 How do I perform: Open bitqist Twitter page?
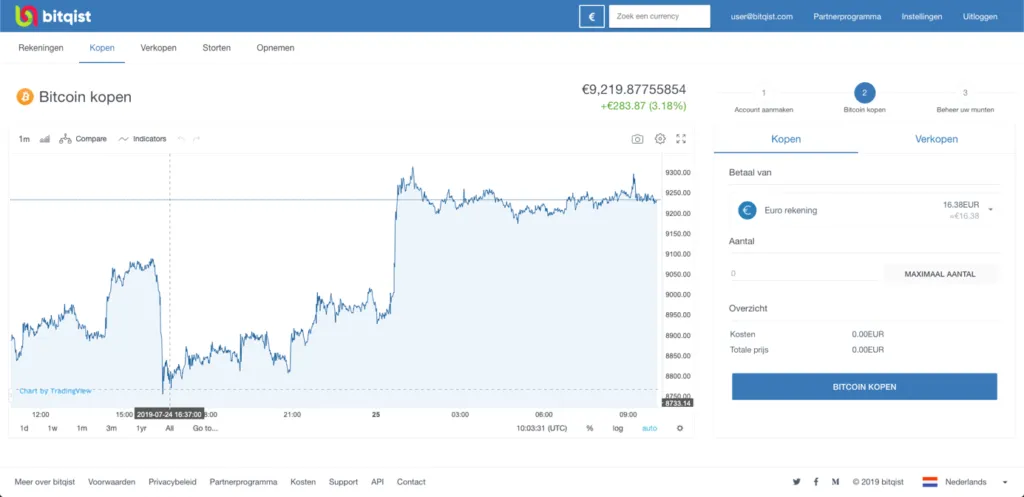coord(796,482)
